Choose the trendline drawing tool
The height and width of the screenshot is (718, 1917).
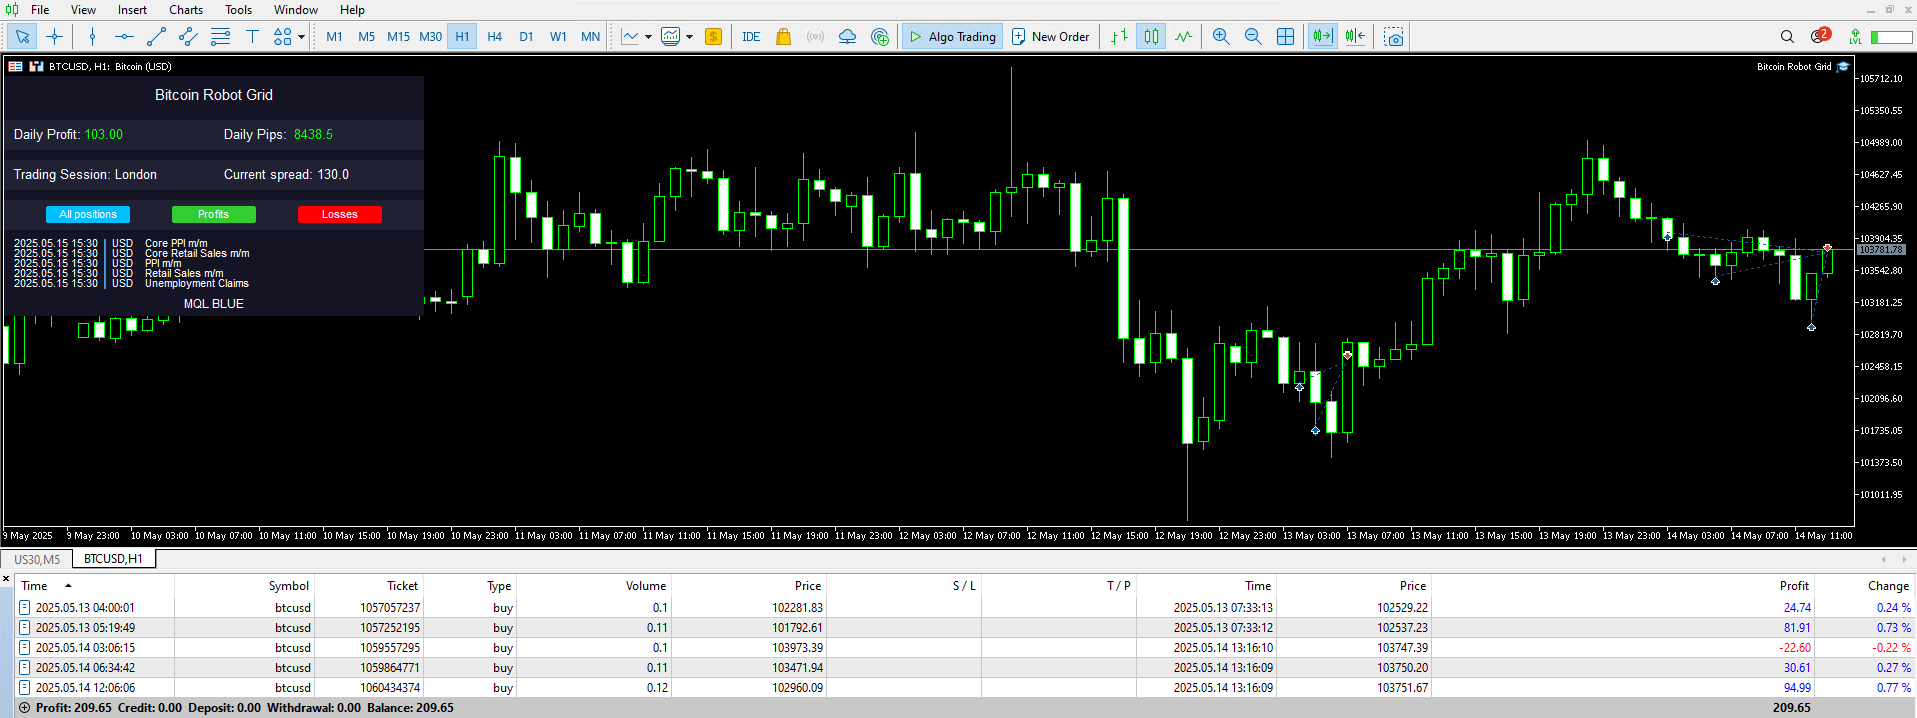click(156, 37)
